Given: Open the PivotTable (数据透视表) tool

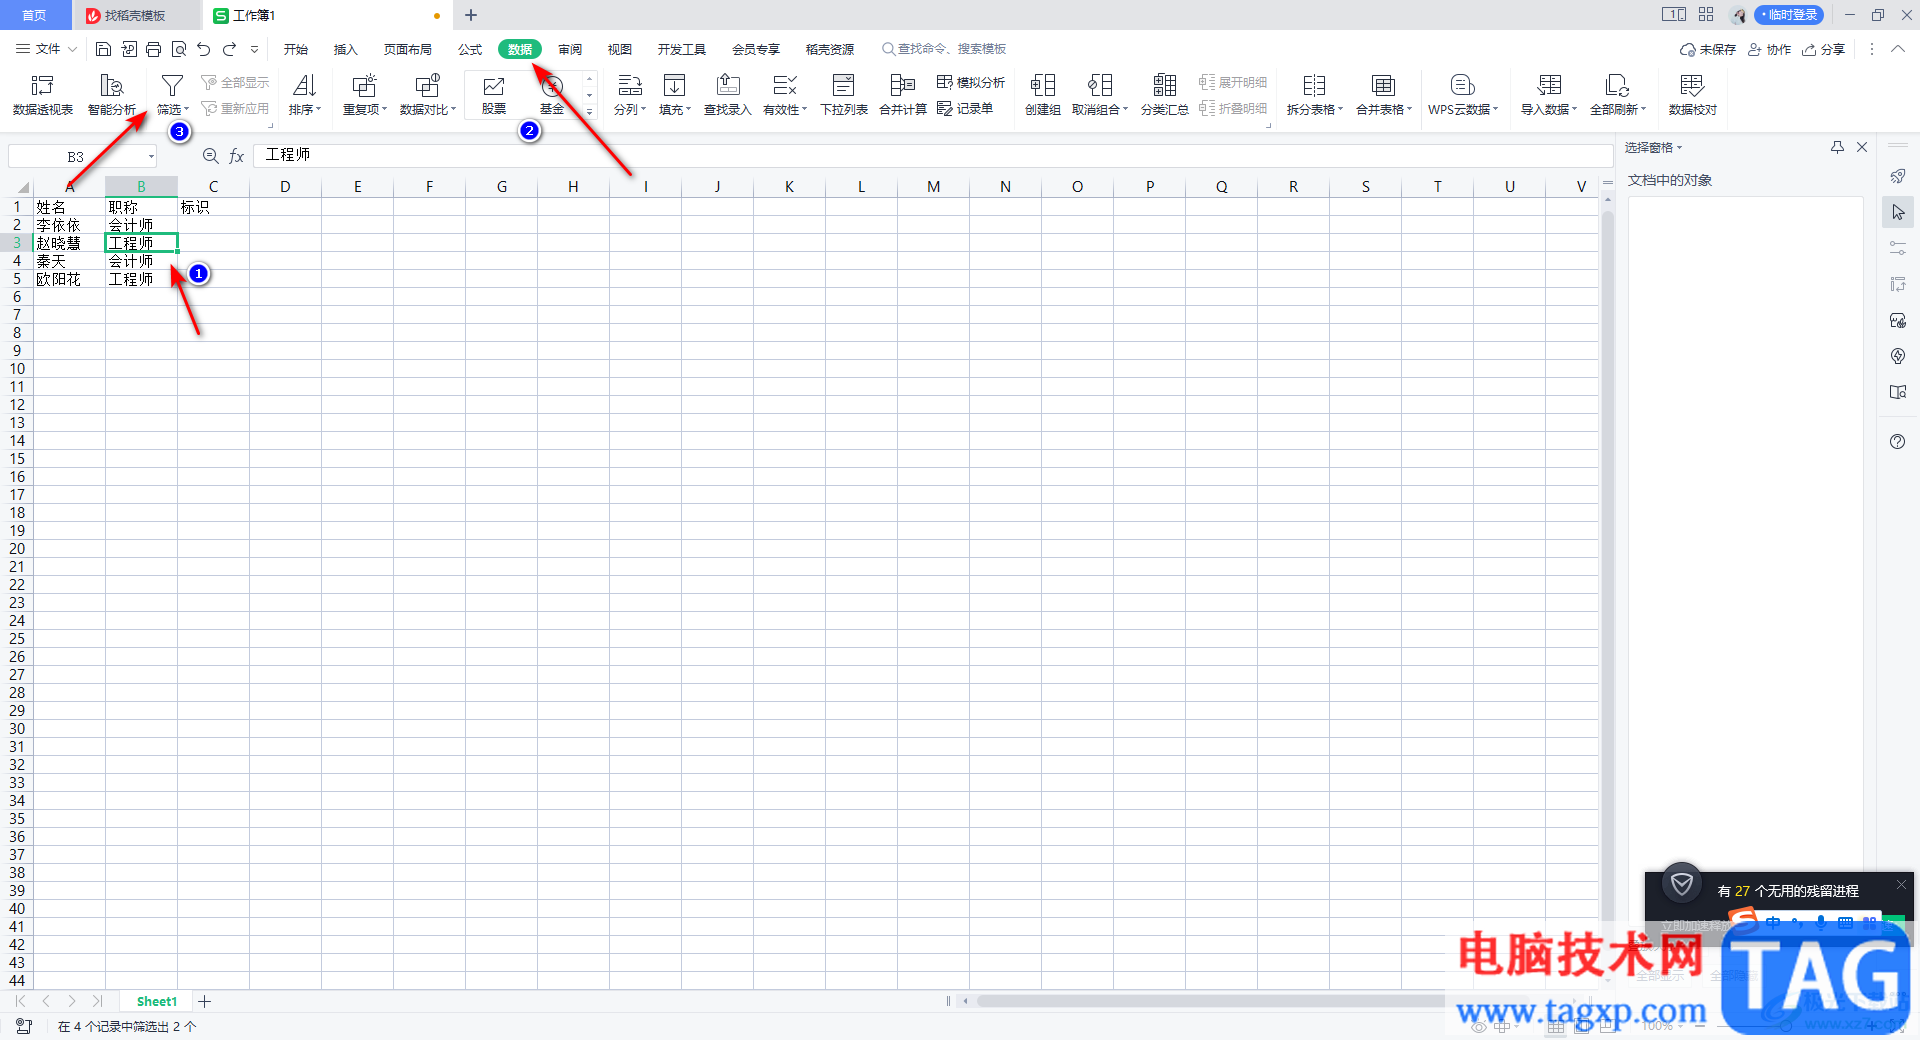Looking at the screenshot, I should [42, 95].
